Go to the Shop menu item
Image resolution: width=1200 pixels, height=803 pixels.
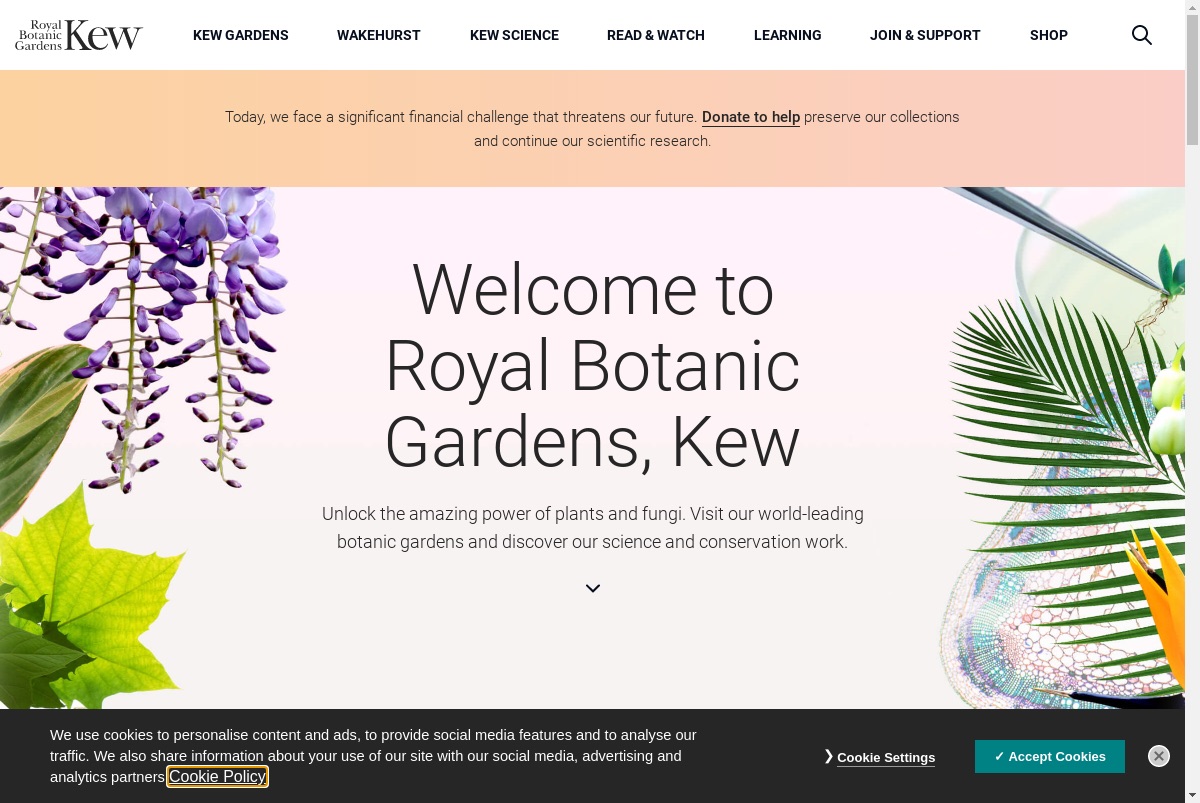[x=1049, y=35]
